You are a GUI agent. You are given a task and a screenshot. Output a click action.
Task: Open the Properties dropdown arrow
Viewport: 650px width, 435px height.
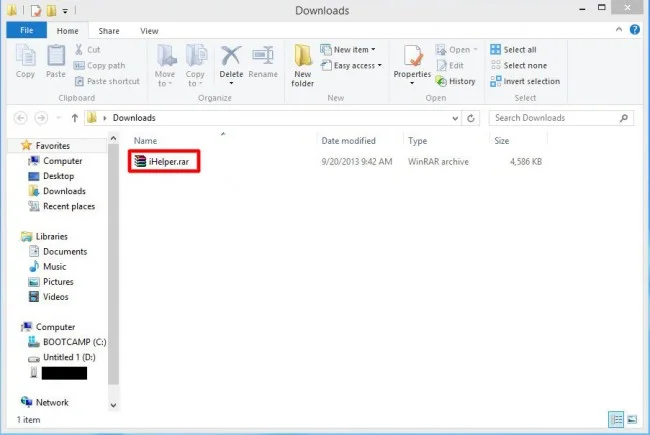point(412,83)
